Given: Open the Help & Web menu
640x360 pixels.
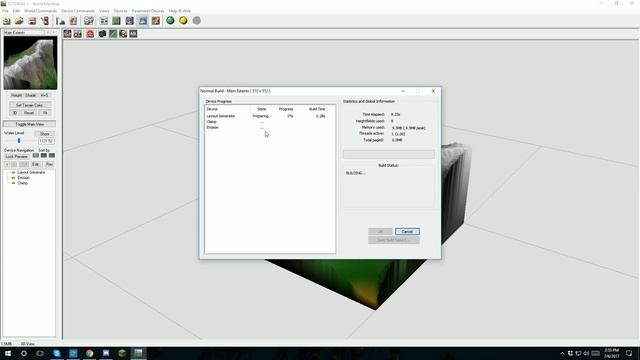Looking at the screenshot, I should click(x=180, y=11).
